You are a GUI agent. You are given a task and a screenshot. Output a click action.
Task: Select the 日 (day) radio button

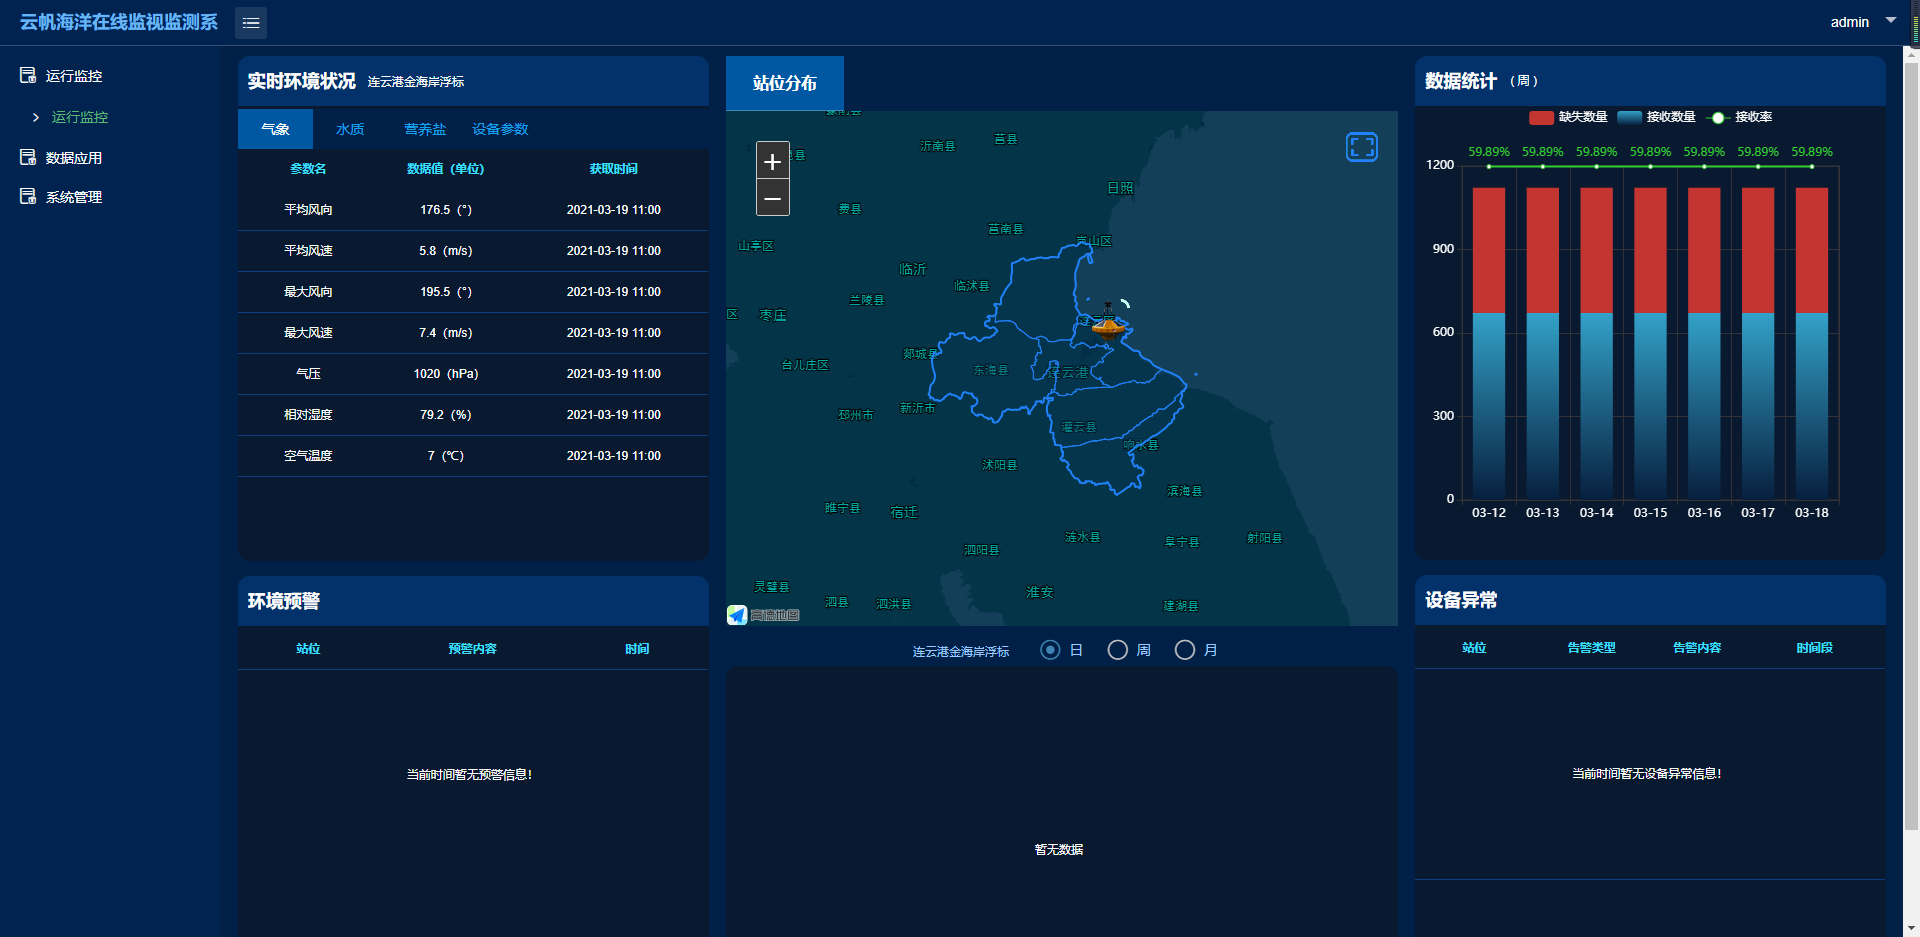[1050, 650]
